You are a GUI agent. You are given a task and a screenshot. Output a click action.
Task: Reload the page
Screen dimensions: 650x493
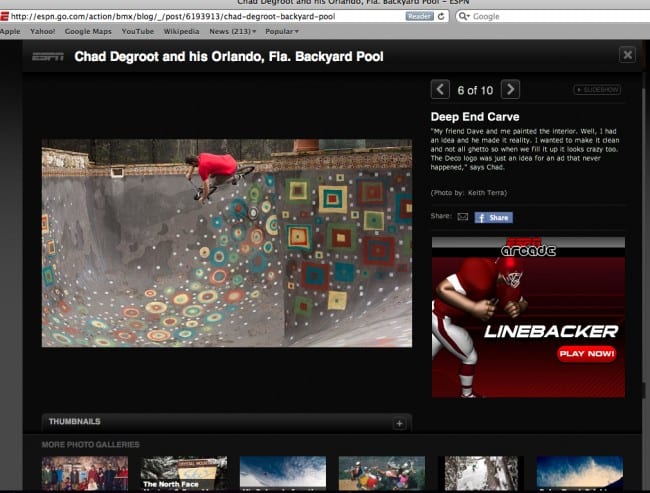pyautogui.click(x=441, y=16)
